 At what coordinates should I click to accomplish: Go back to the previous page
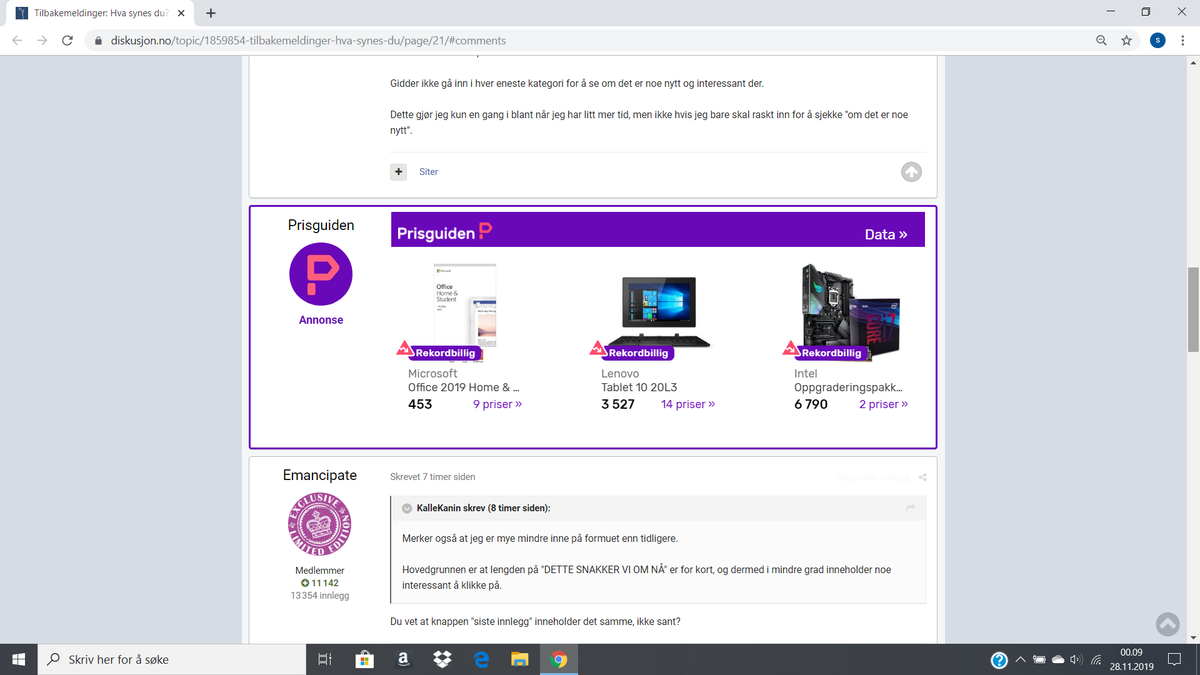(17, 40)
